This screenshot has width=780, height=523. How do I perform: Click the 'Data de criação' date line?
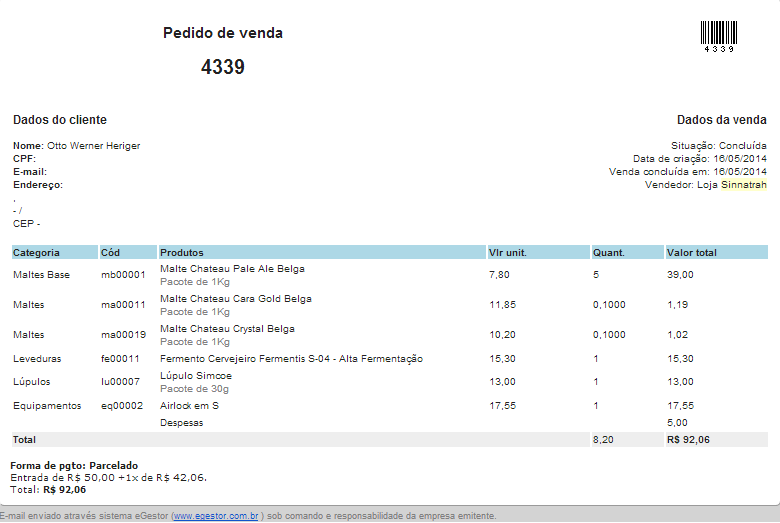pos(699,159)
